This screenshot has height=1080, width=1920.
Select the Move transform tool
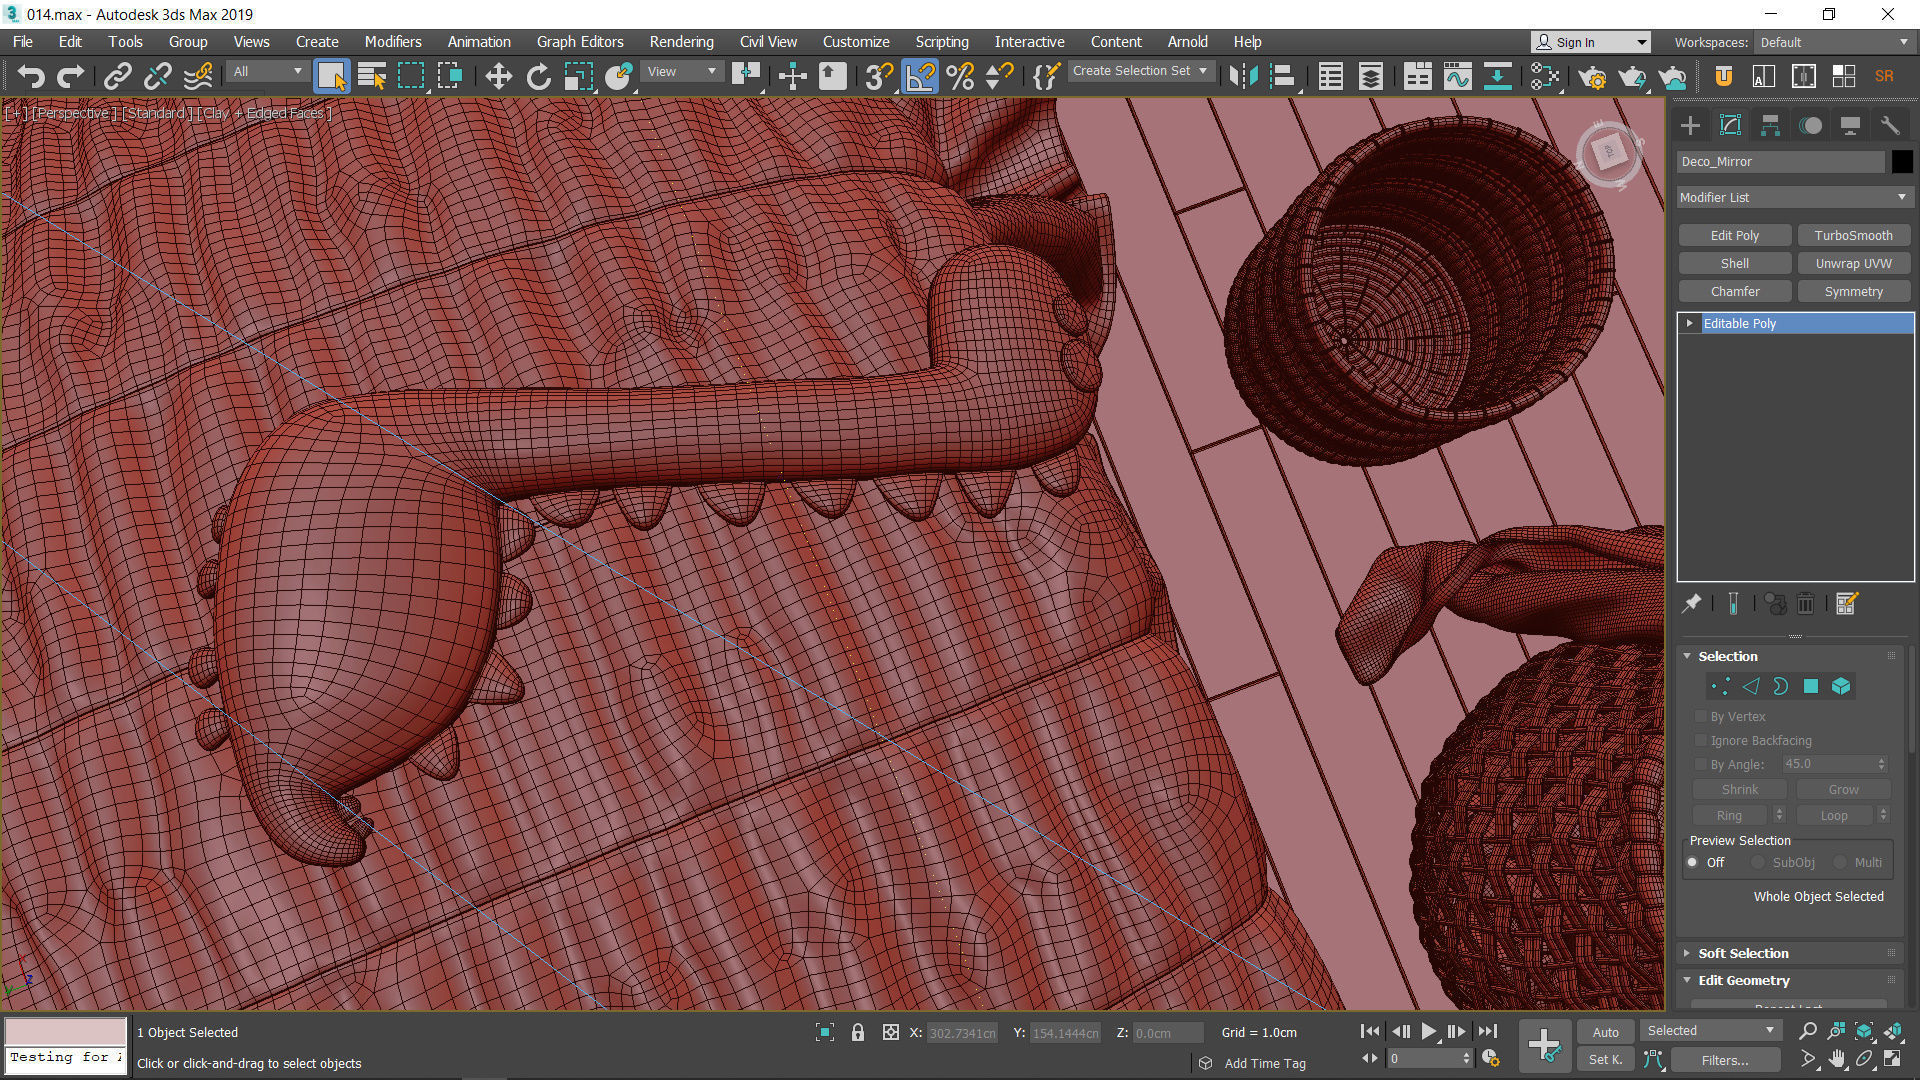coord(498,76)
